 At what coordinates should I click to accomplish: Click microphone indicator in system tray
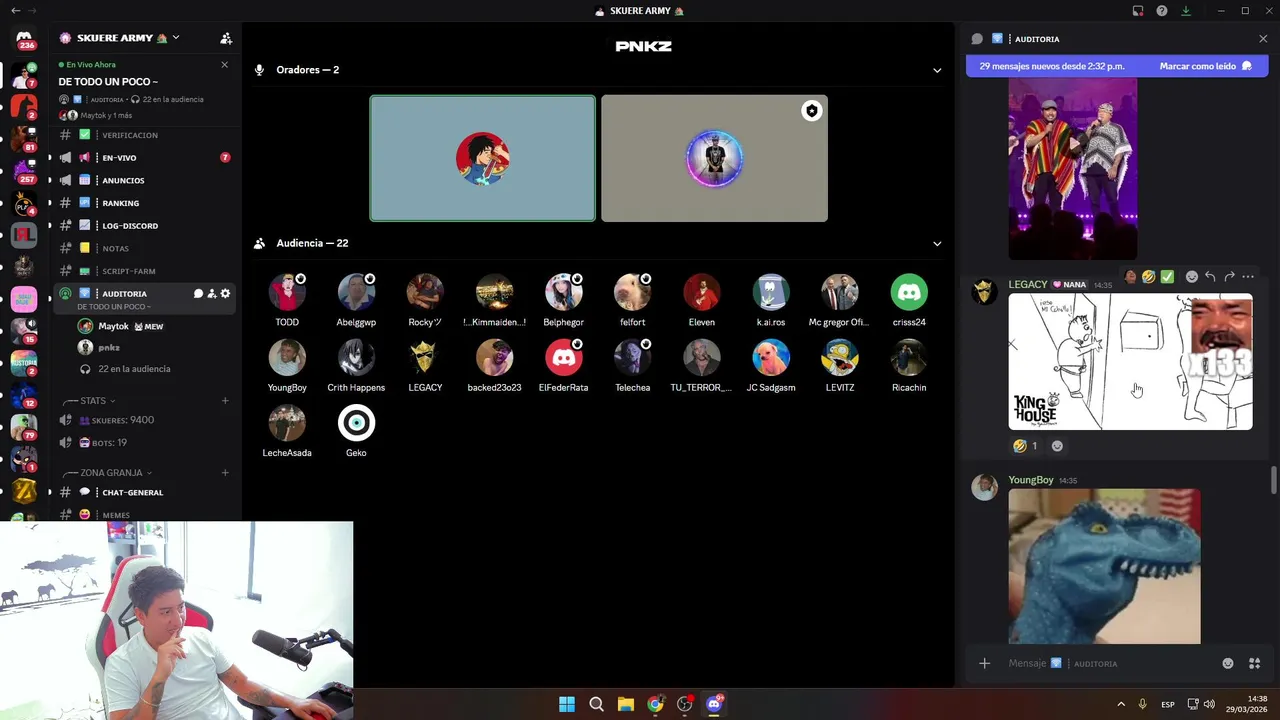pyautogui.click(x=1143, y=704)
